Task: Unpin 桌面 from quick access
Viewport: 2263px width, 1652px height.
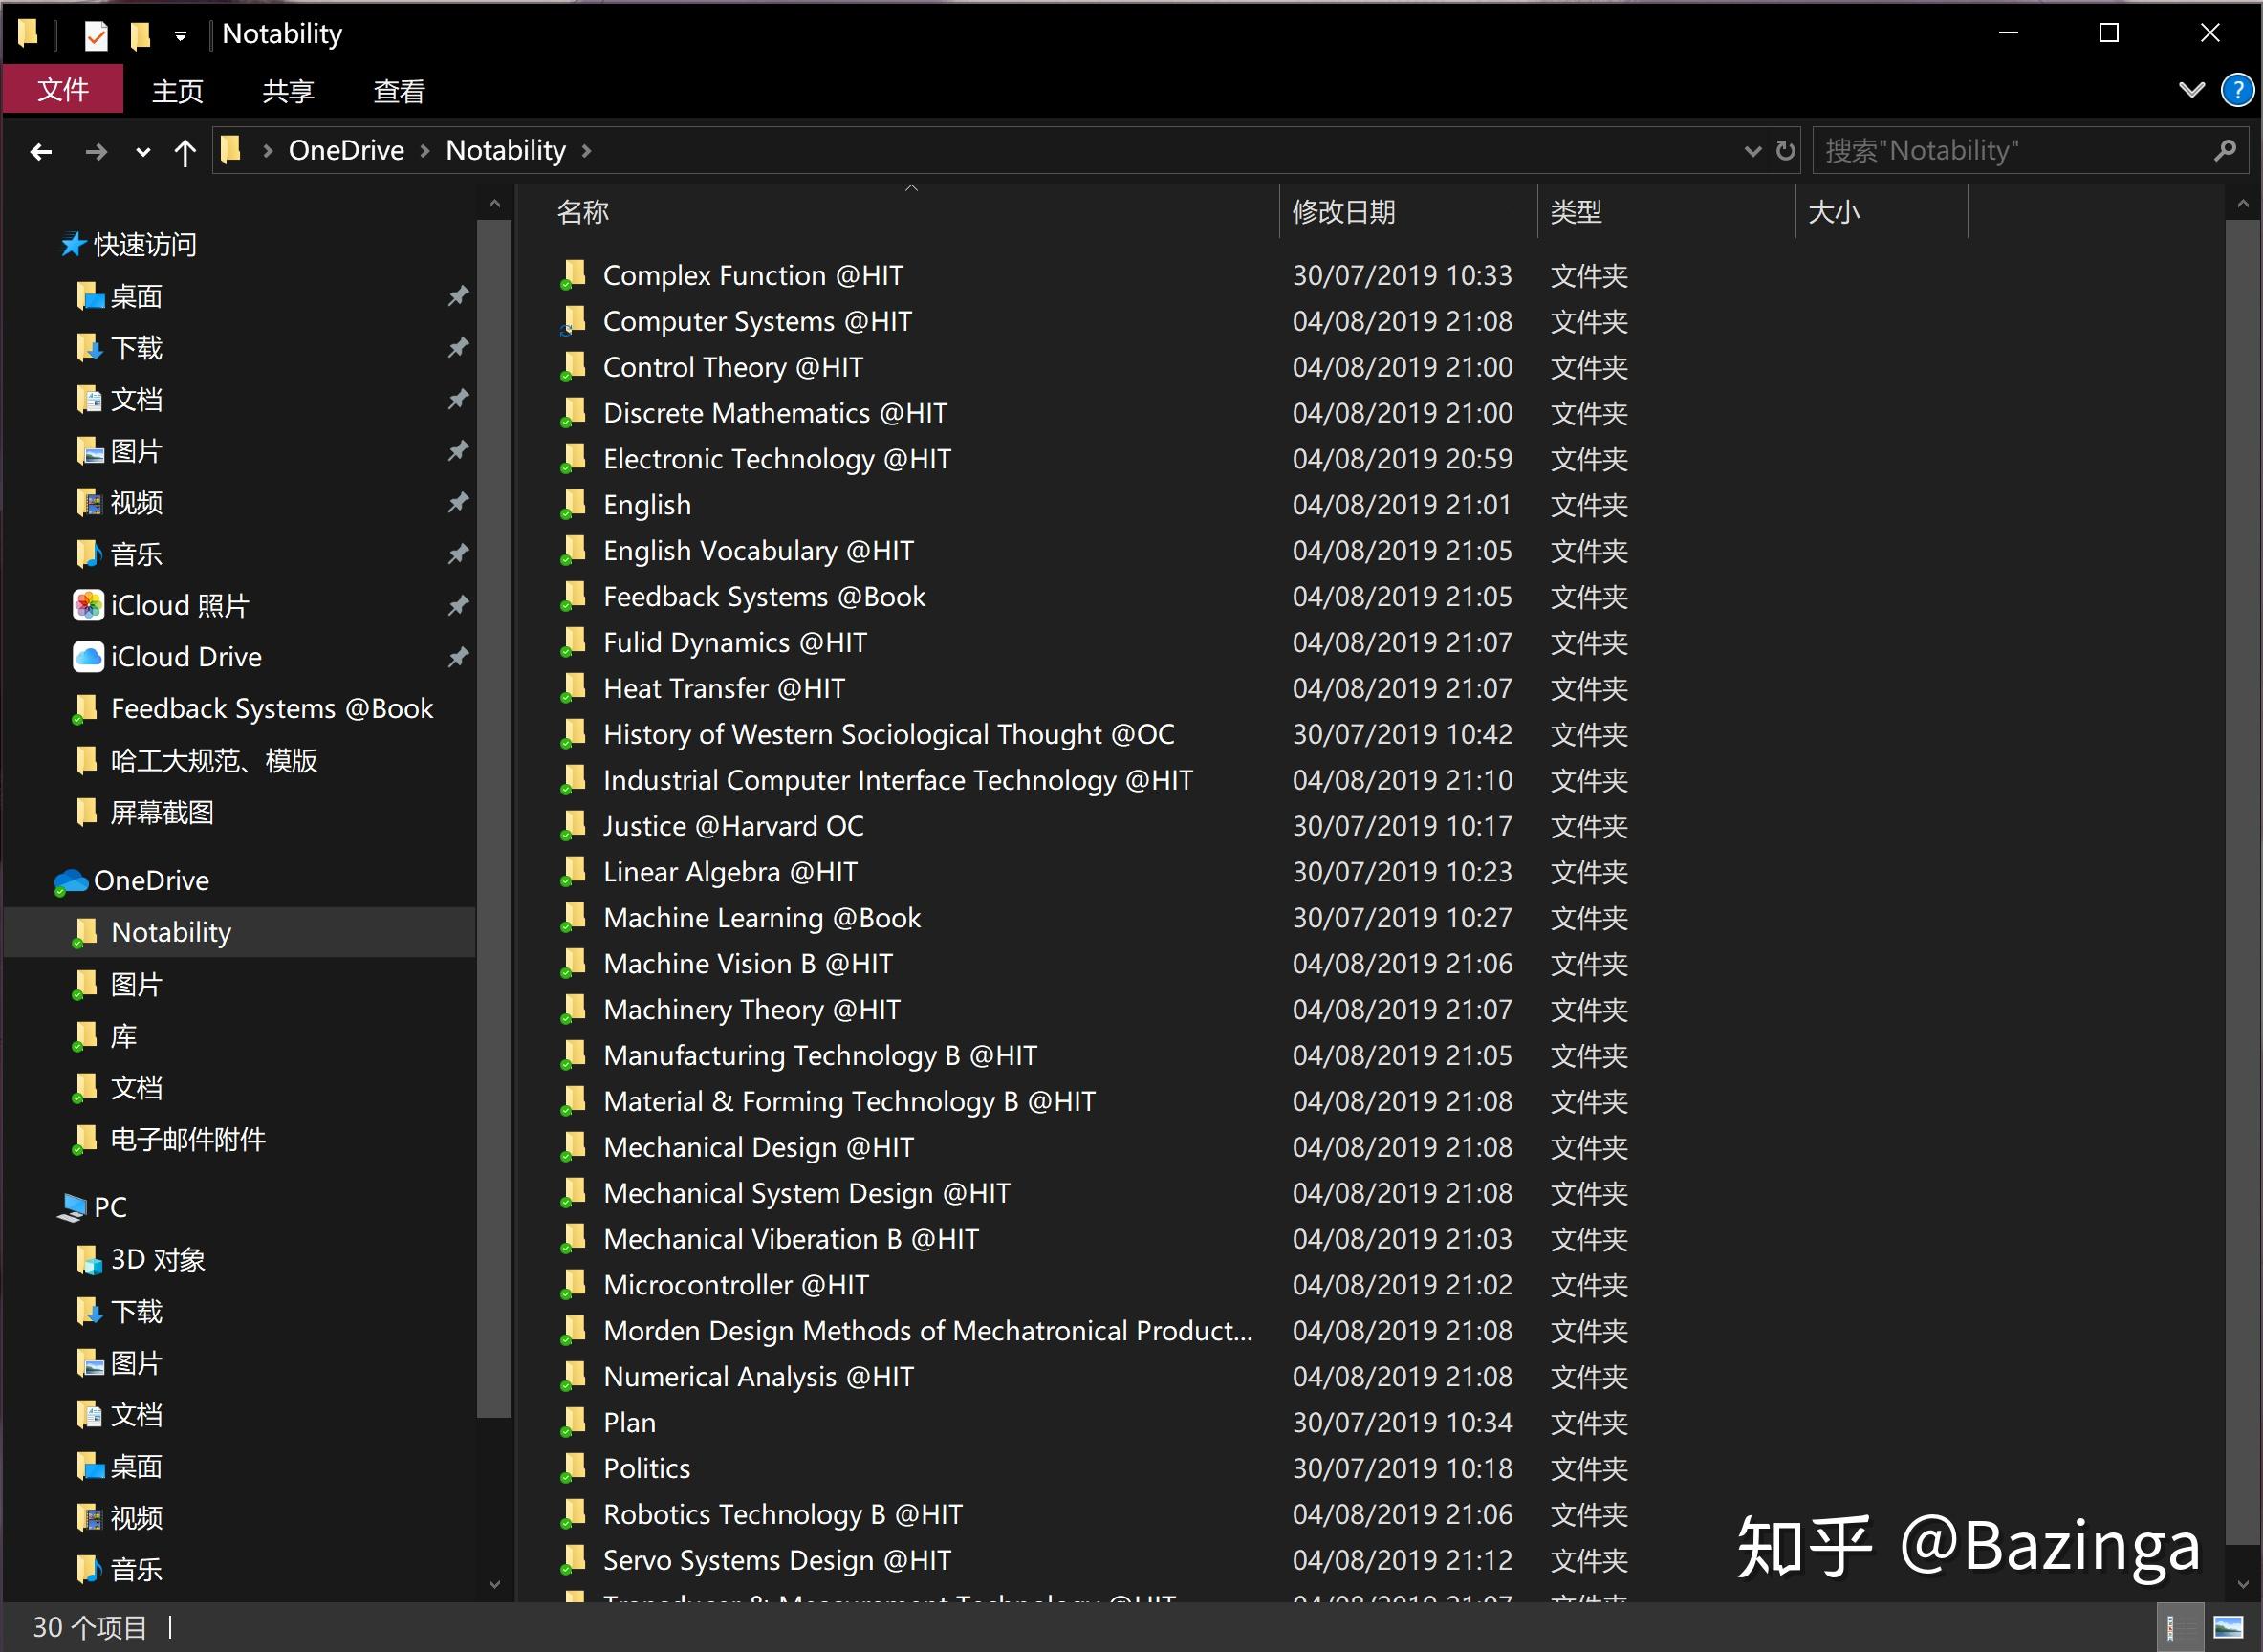Action: (x=458, y=296)
